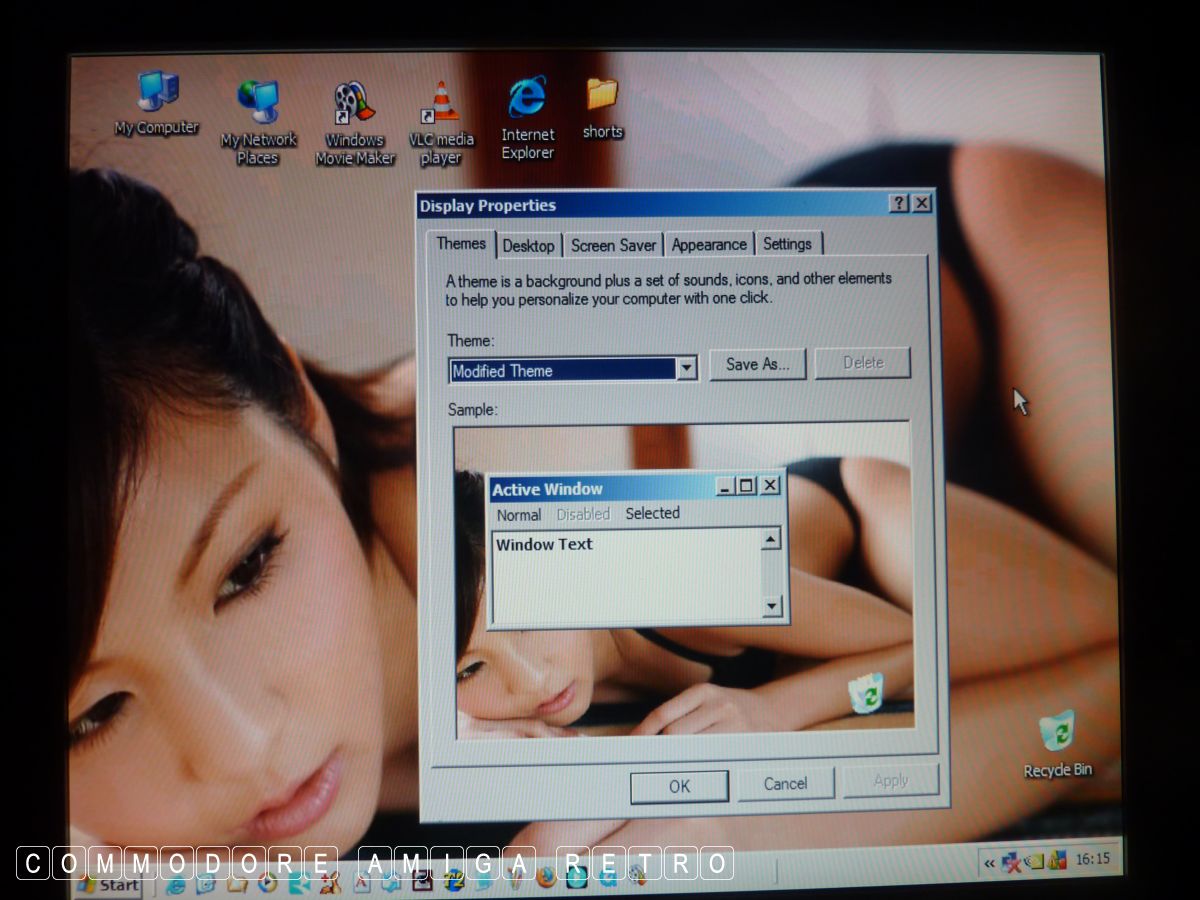This screenshot has height=900, width=1200.
Task: Switch to the Screen Saver tab
Action: coord(613,245)
